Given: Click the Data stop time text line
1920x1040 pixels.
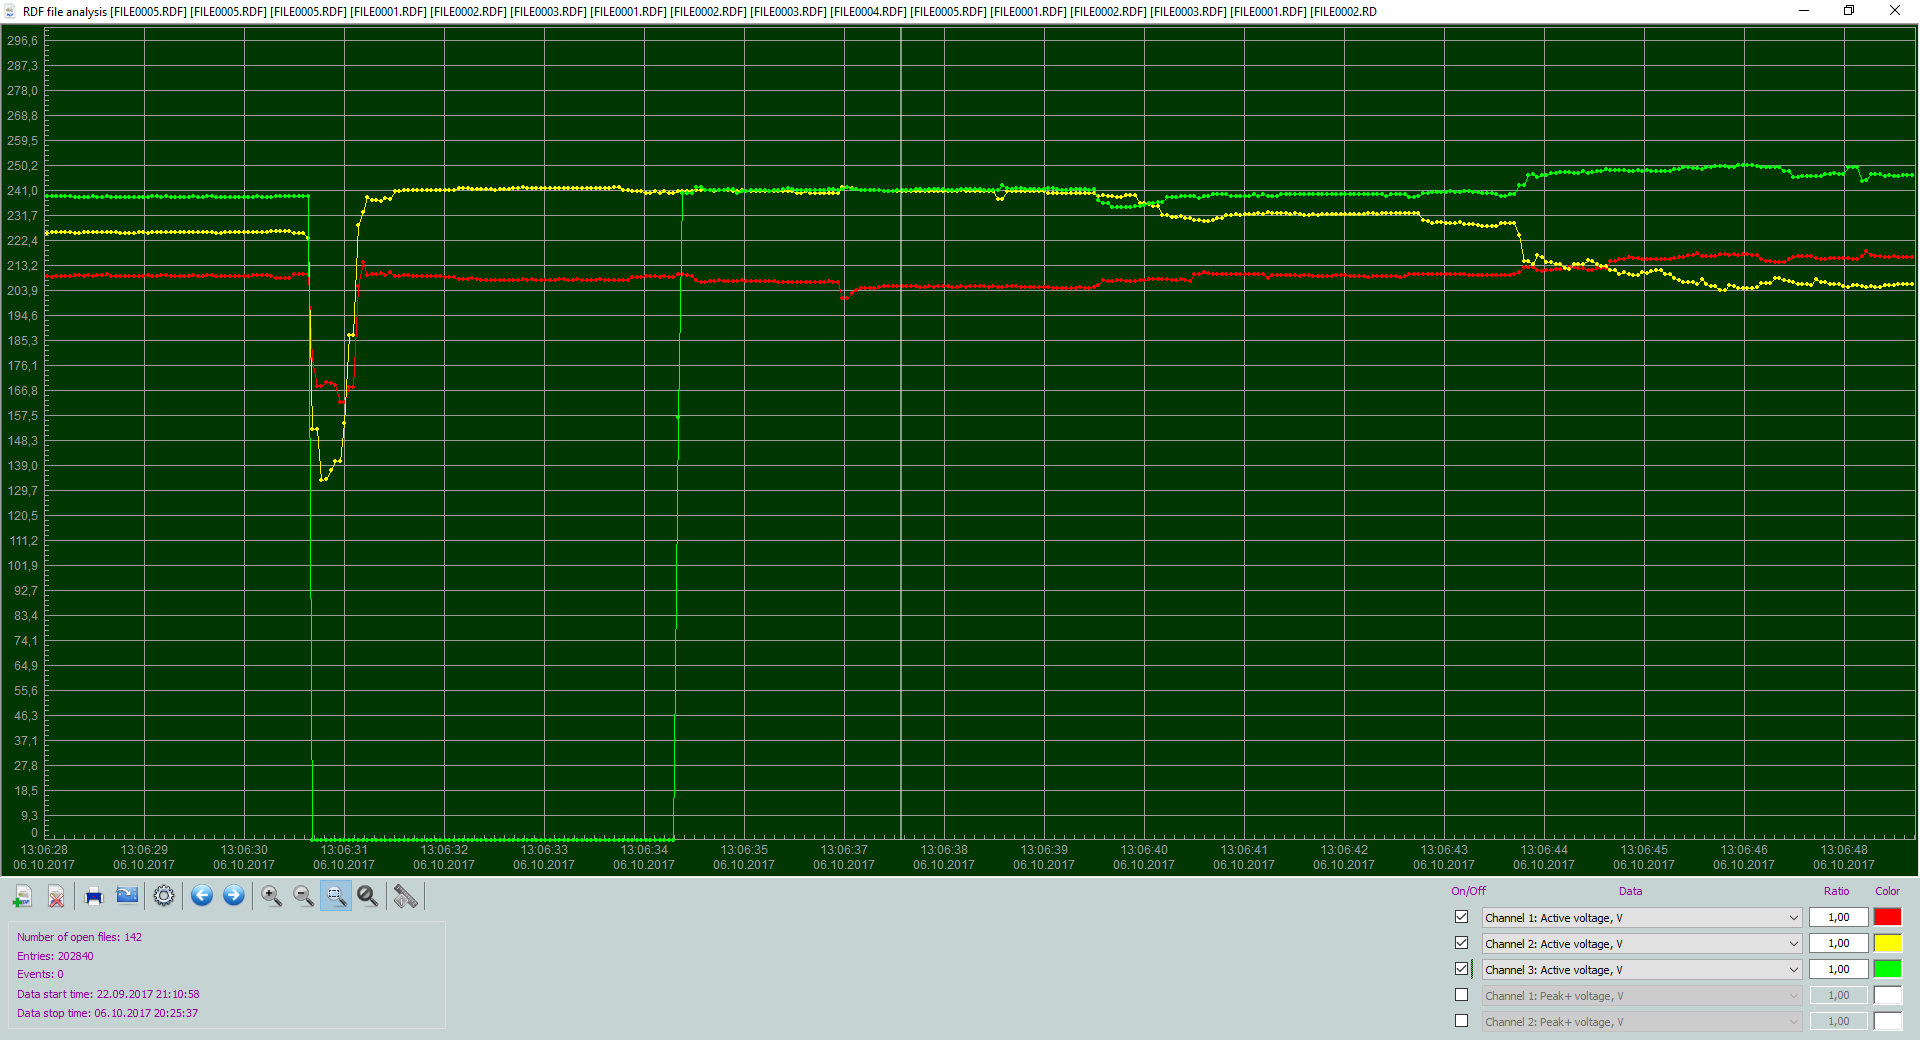Looking at the screenshot, I should [x=107, y=1013].
